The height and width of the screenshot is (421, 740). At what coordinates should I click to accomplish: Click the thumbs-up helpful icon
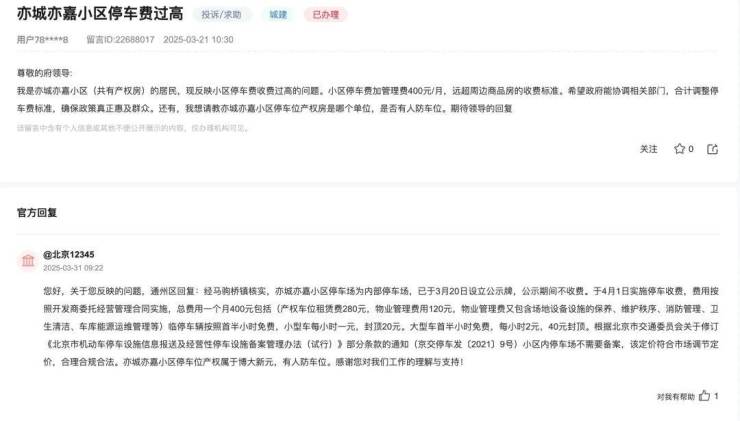coord(704,396)
